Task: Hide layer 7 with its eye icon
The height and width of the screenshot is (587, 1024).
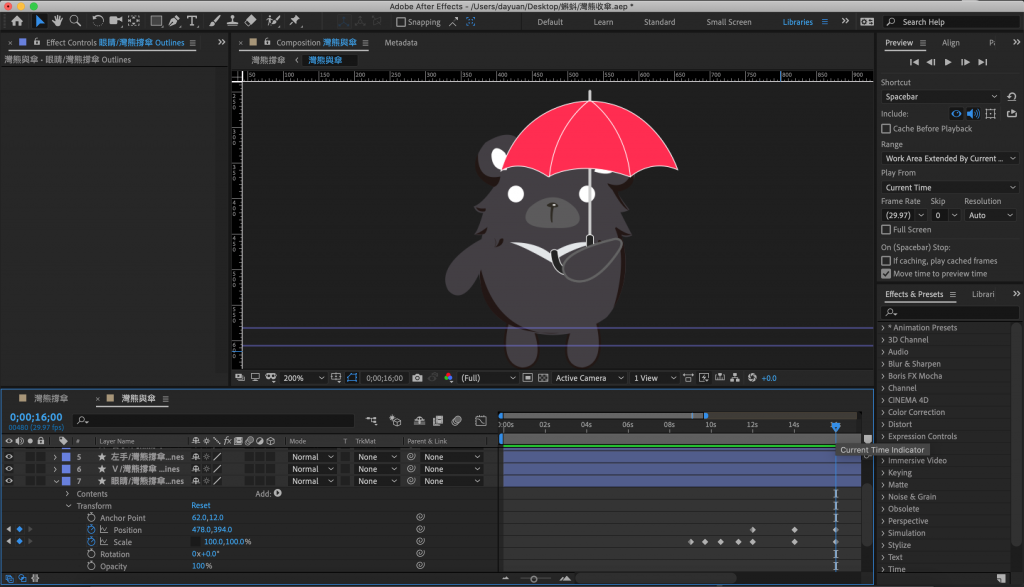Action: [x=9, y=481]
